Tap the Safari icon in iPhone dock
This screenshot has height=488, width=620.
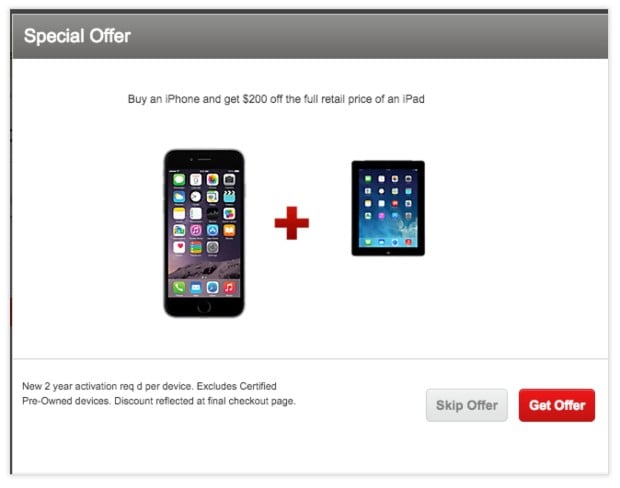click(212, 288)
